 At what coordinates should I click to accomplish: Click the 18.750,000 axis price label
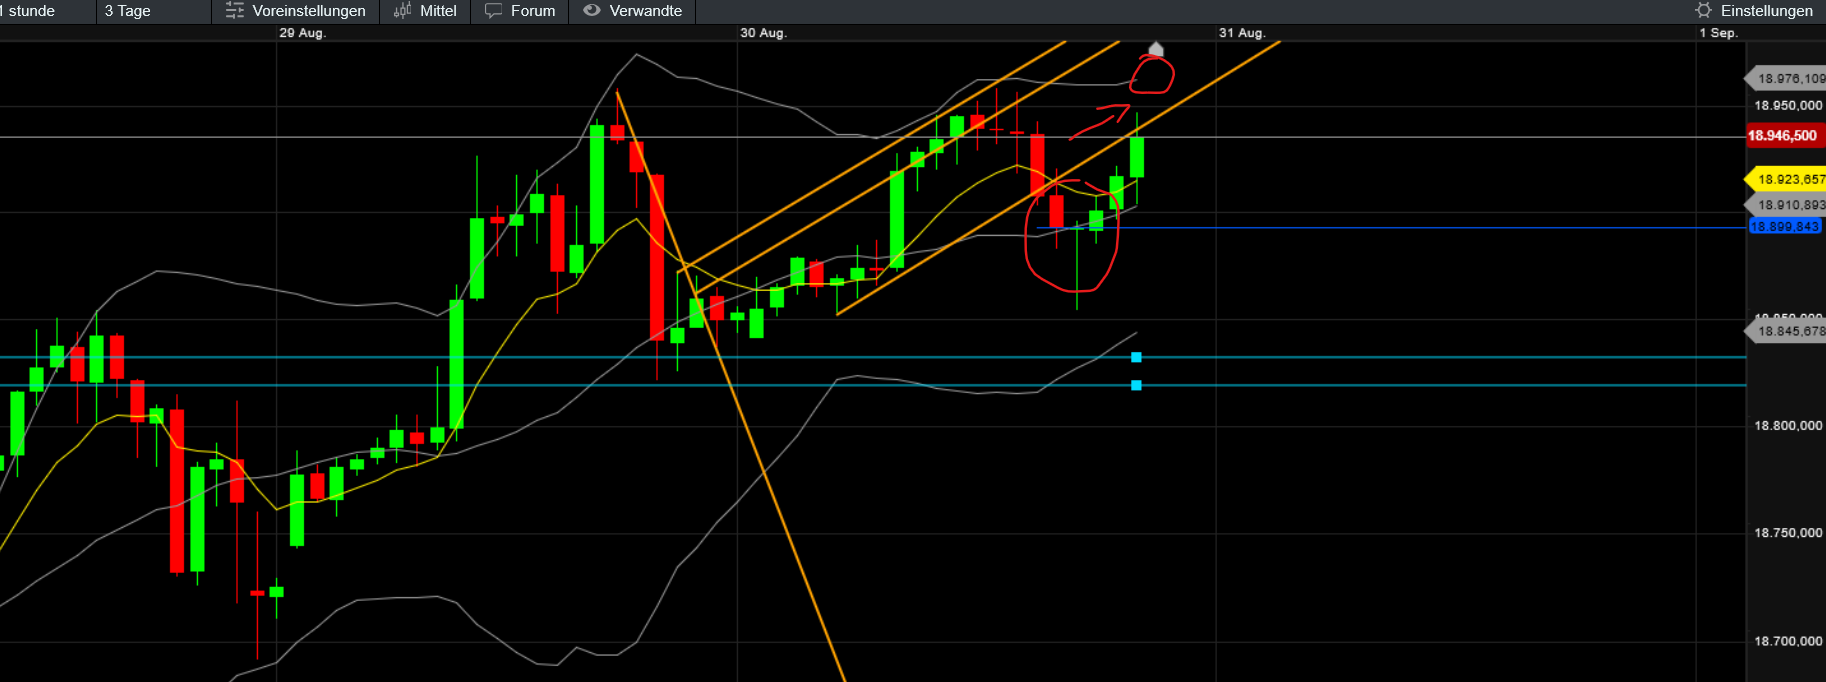pos(1788,533)
